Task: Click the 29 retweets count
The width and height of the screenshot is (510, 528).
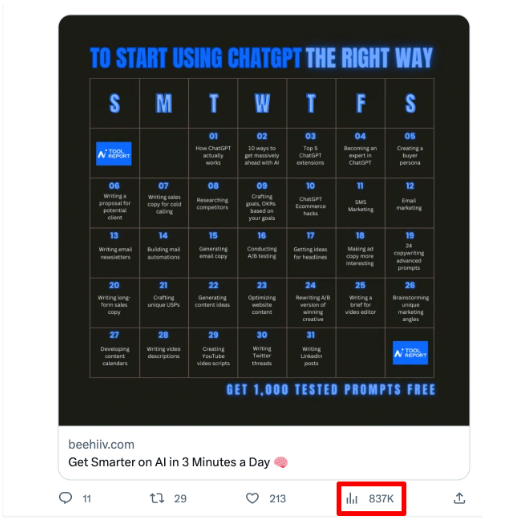Action: (180, 498)
